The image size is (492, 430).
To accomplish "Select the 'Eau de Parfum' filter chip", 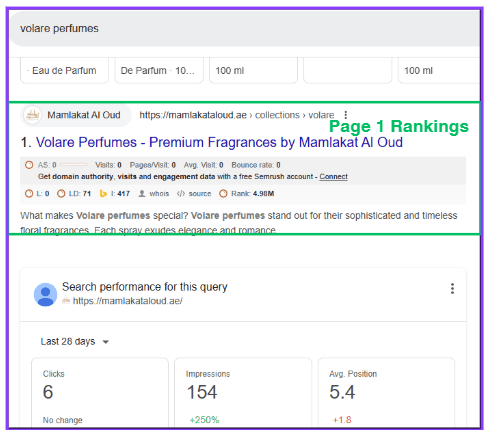I will [64, 71].
